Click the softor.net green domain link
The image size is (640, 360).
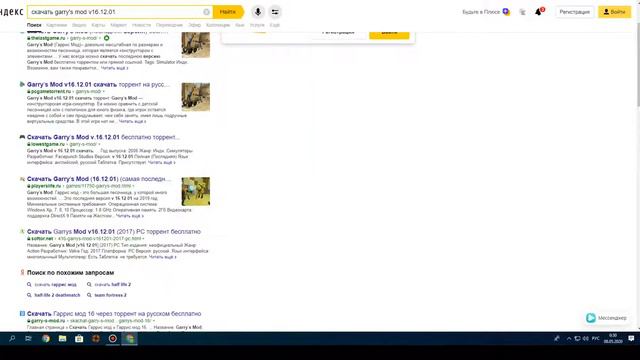click(42, 238)
